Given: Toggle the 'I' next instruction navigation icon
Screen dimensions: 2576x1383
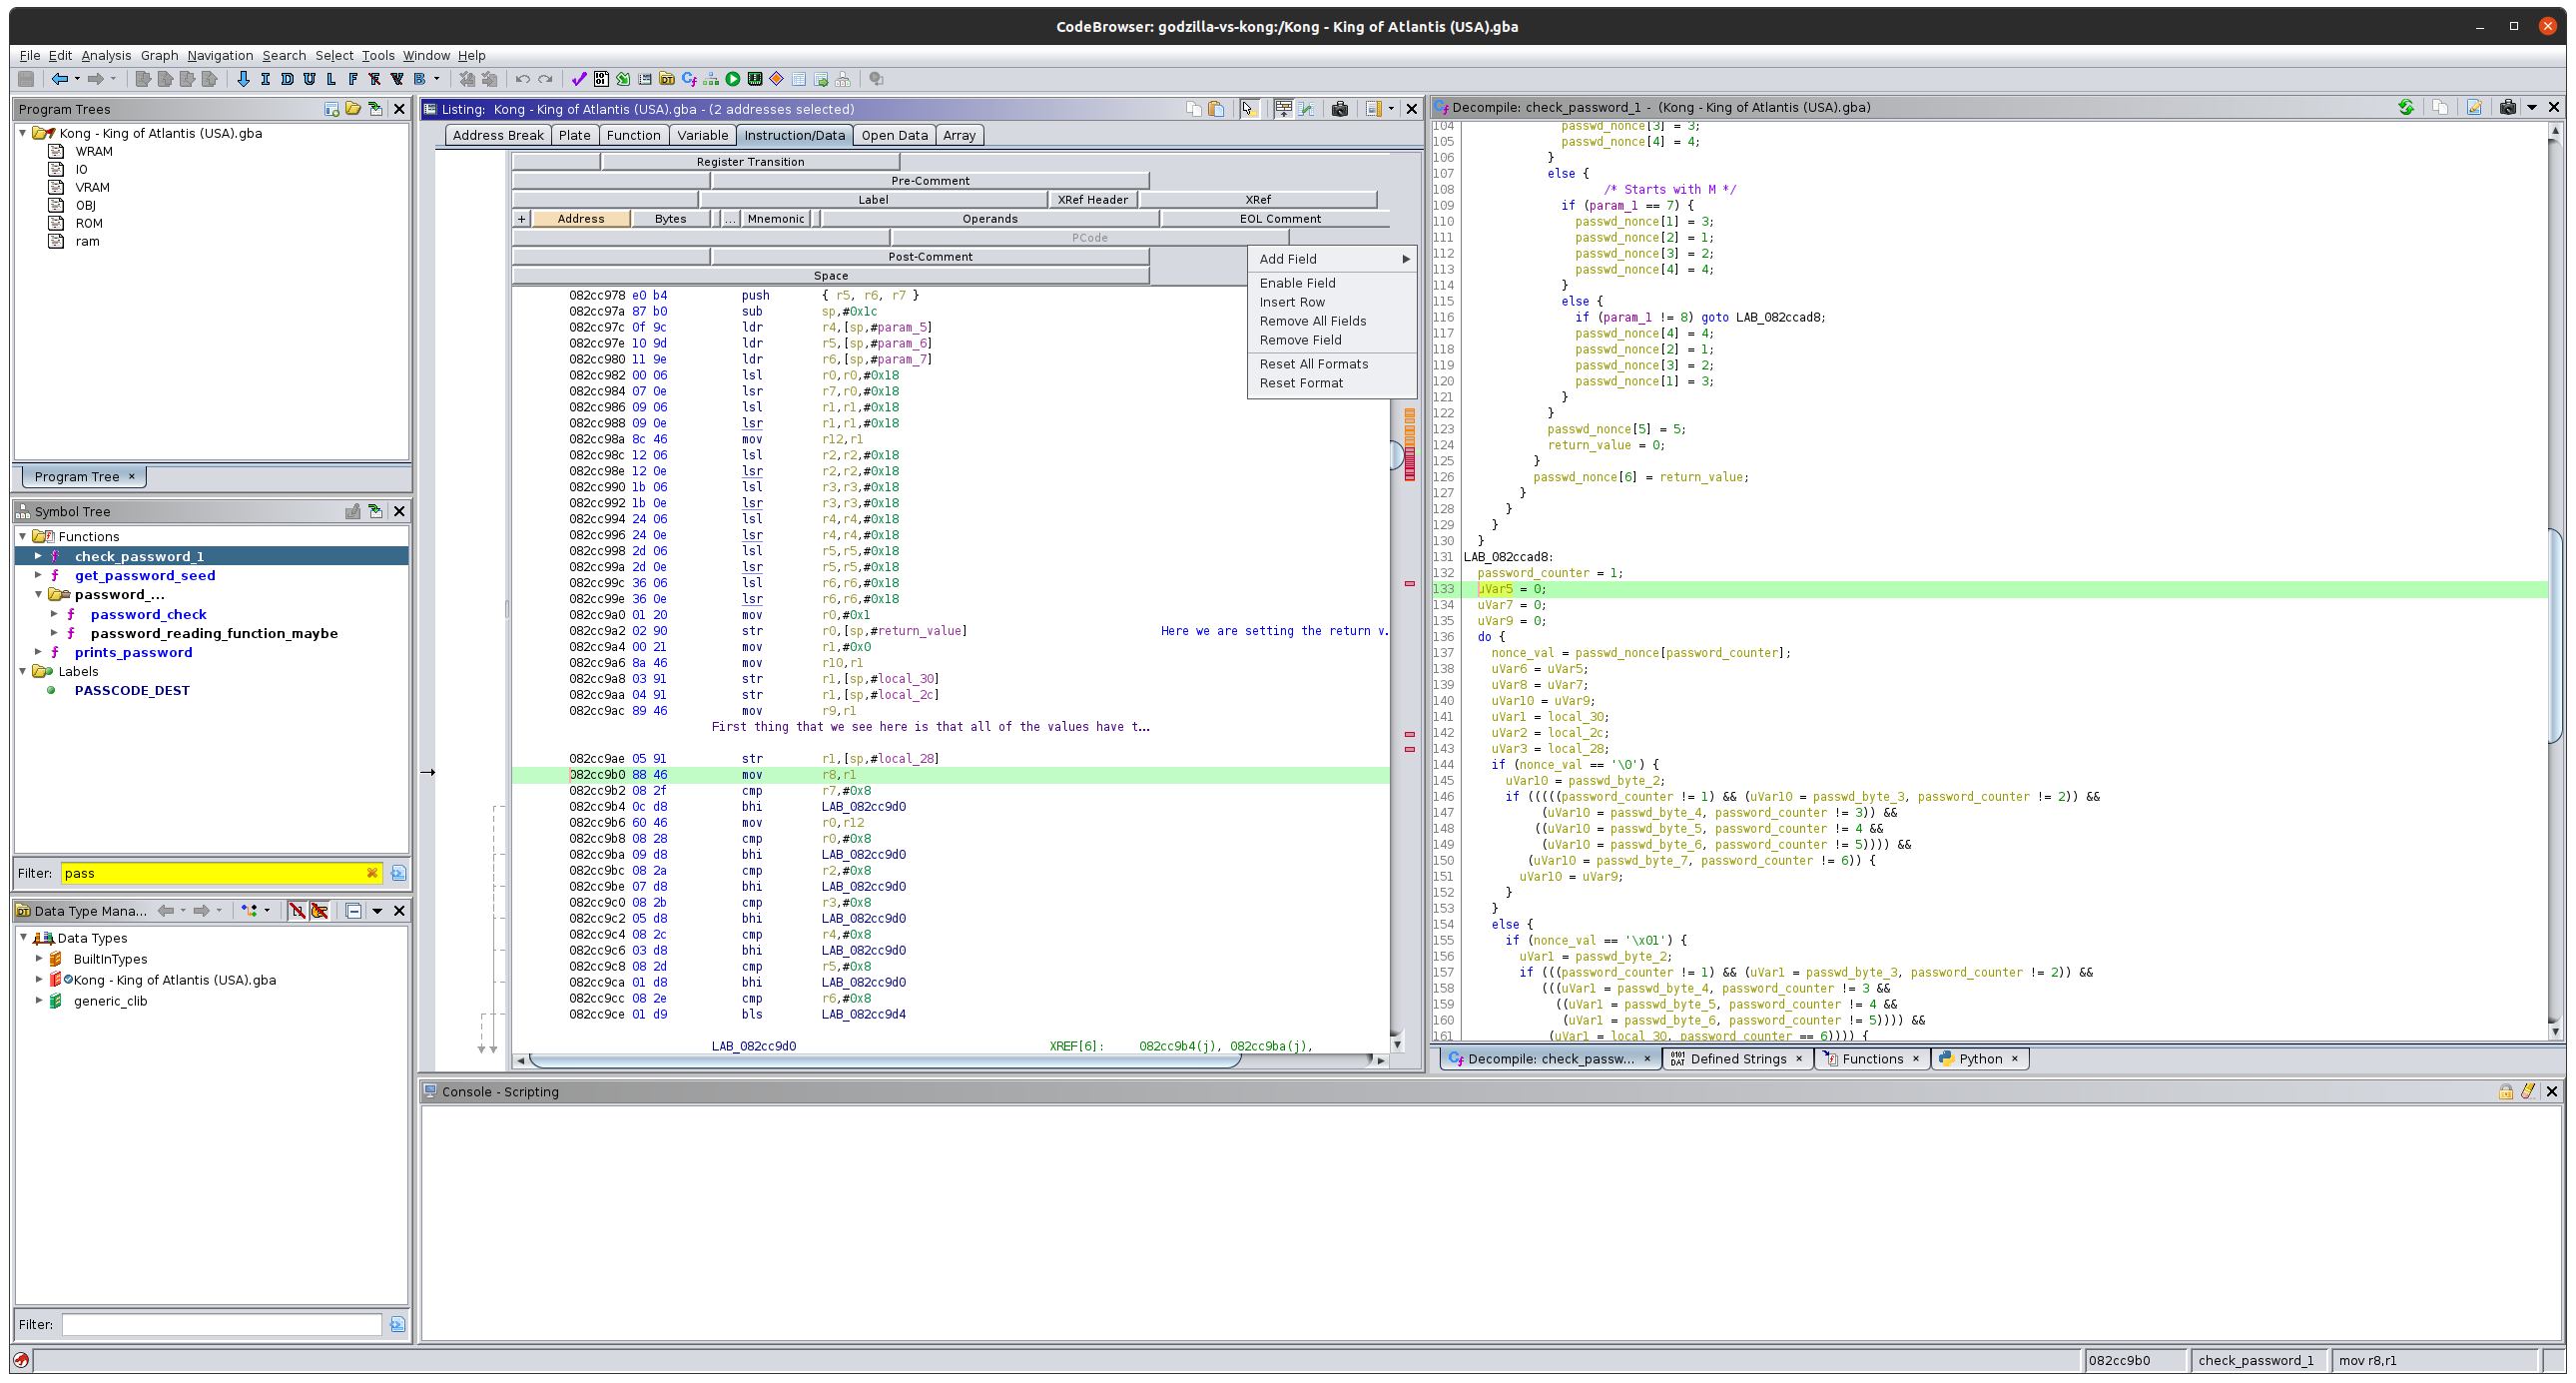Looking at the screenshot, I should coord(265,79).
